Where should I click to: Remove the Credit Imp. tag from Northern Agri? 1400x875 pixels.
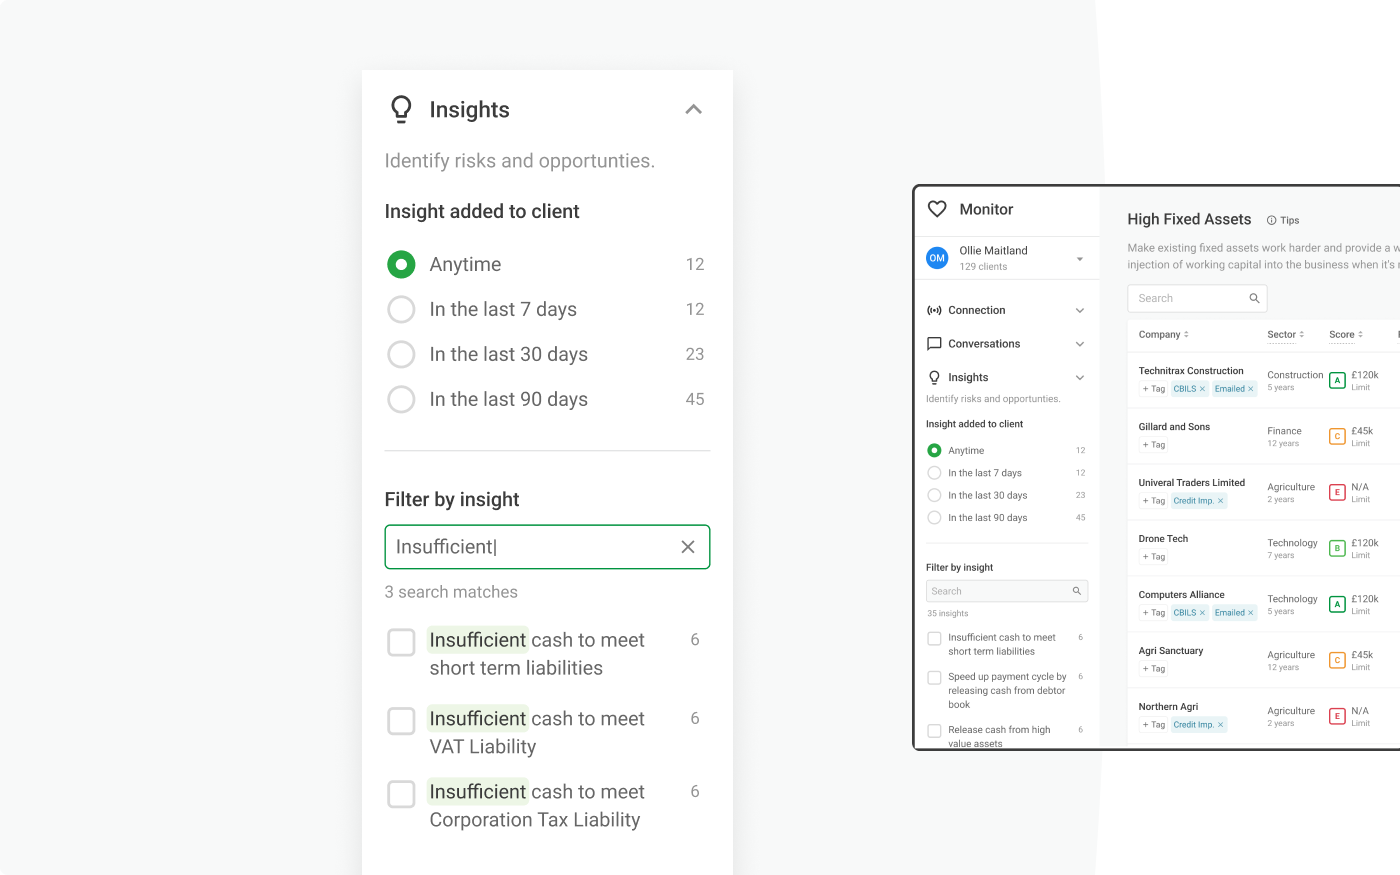(1220, 725)
